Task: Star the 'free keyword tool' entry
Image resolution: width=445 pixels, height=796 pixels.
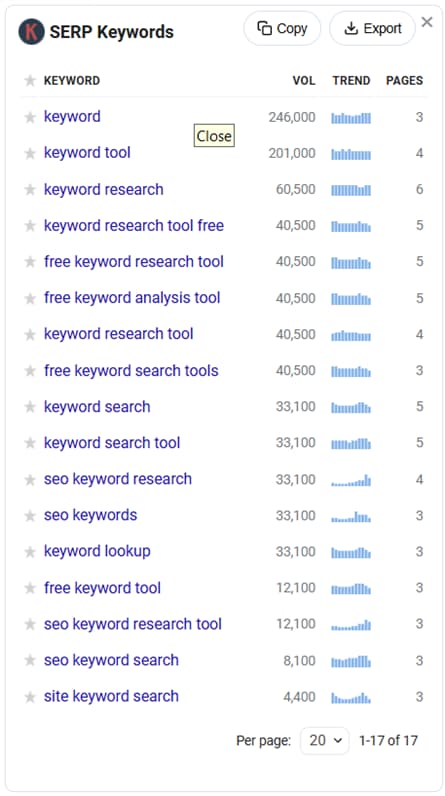Action: (30, 588)
